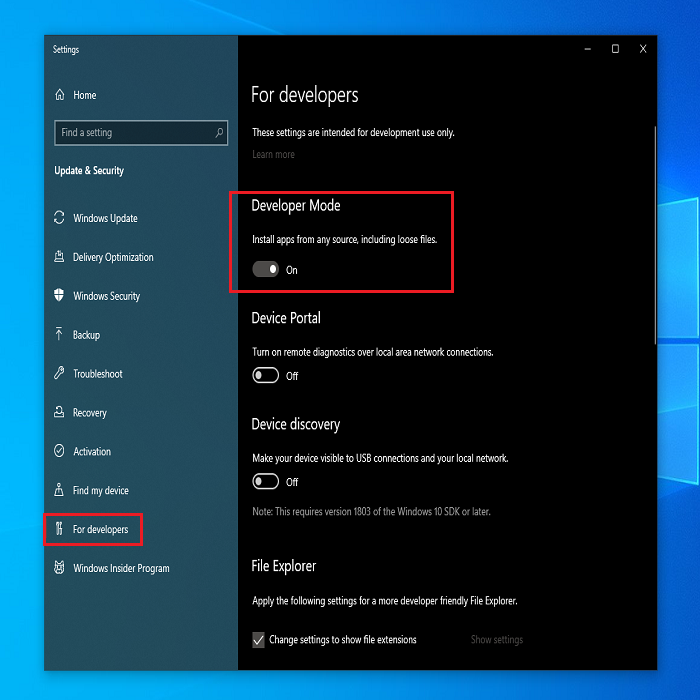
Task: Click the Show settings link
Action: (x=496, y=640)
